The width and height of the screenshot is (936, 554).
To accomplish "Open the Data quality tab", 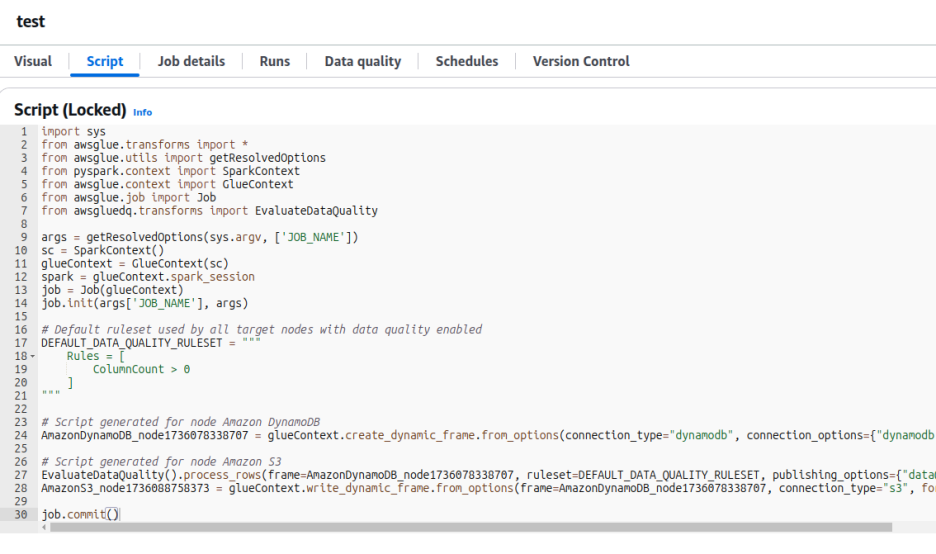I will [362, 61].
